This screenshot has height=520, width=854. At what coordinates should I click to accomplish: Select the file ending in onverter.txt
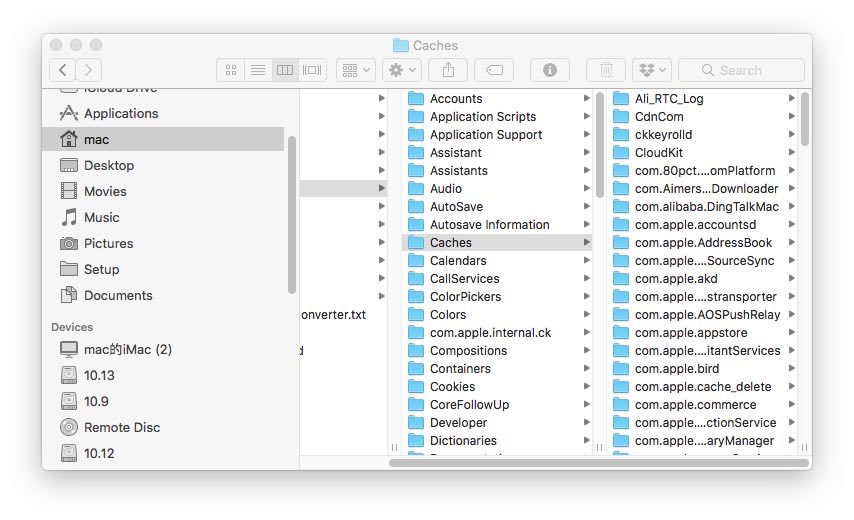pyautogui.click(x=333, y=315)
